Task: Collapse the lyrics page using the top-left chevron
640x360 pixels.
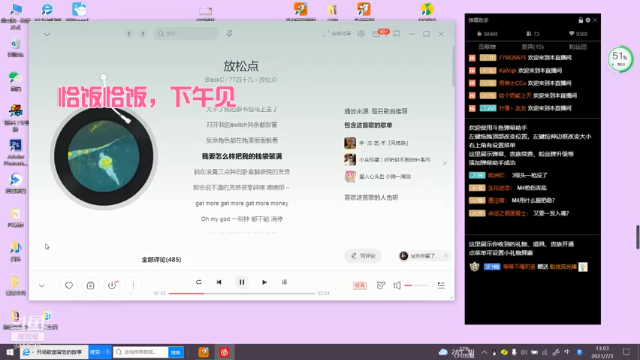Action: 47,34
